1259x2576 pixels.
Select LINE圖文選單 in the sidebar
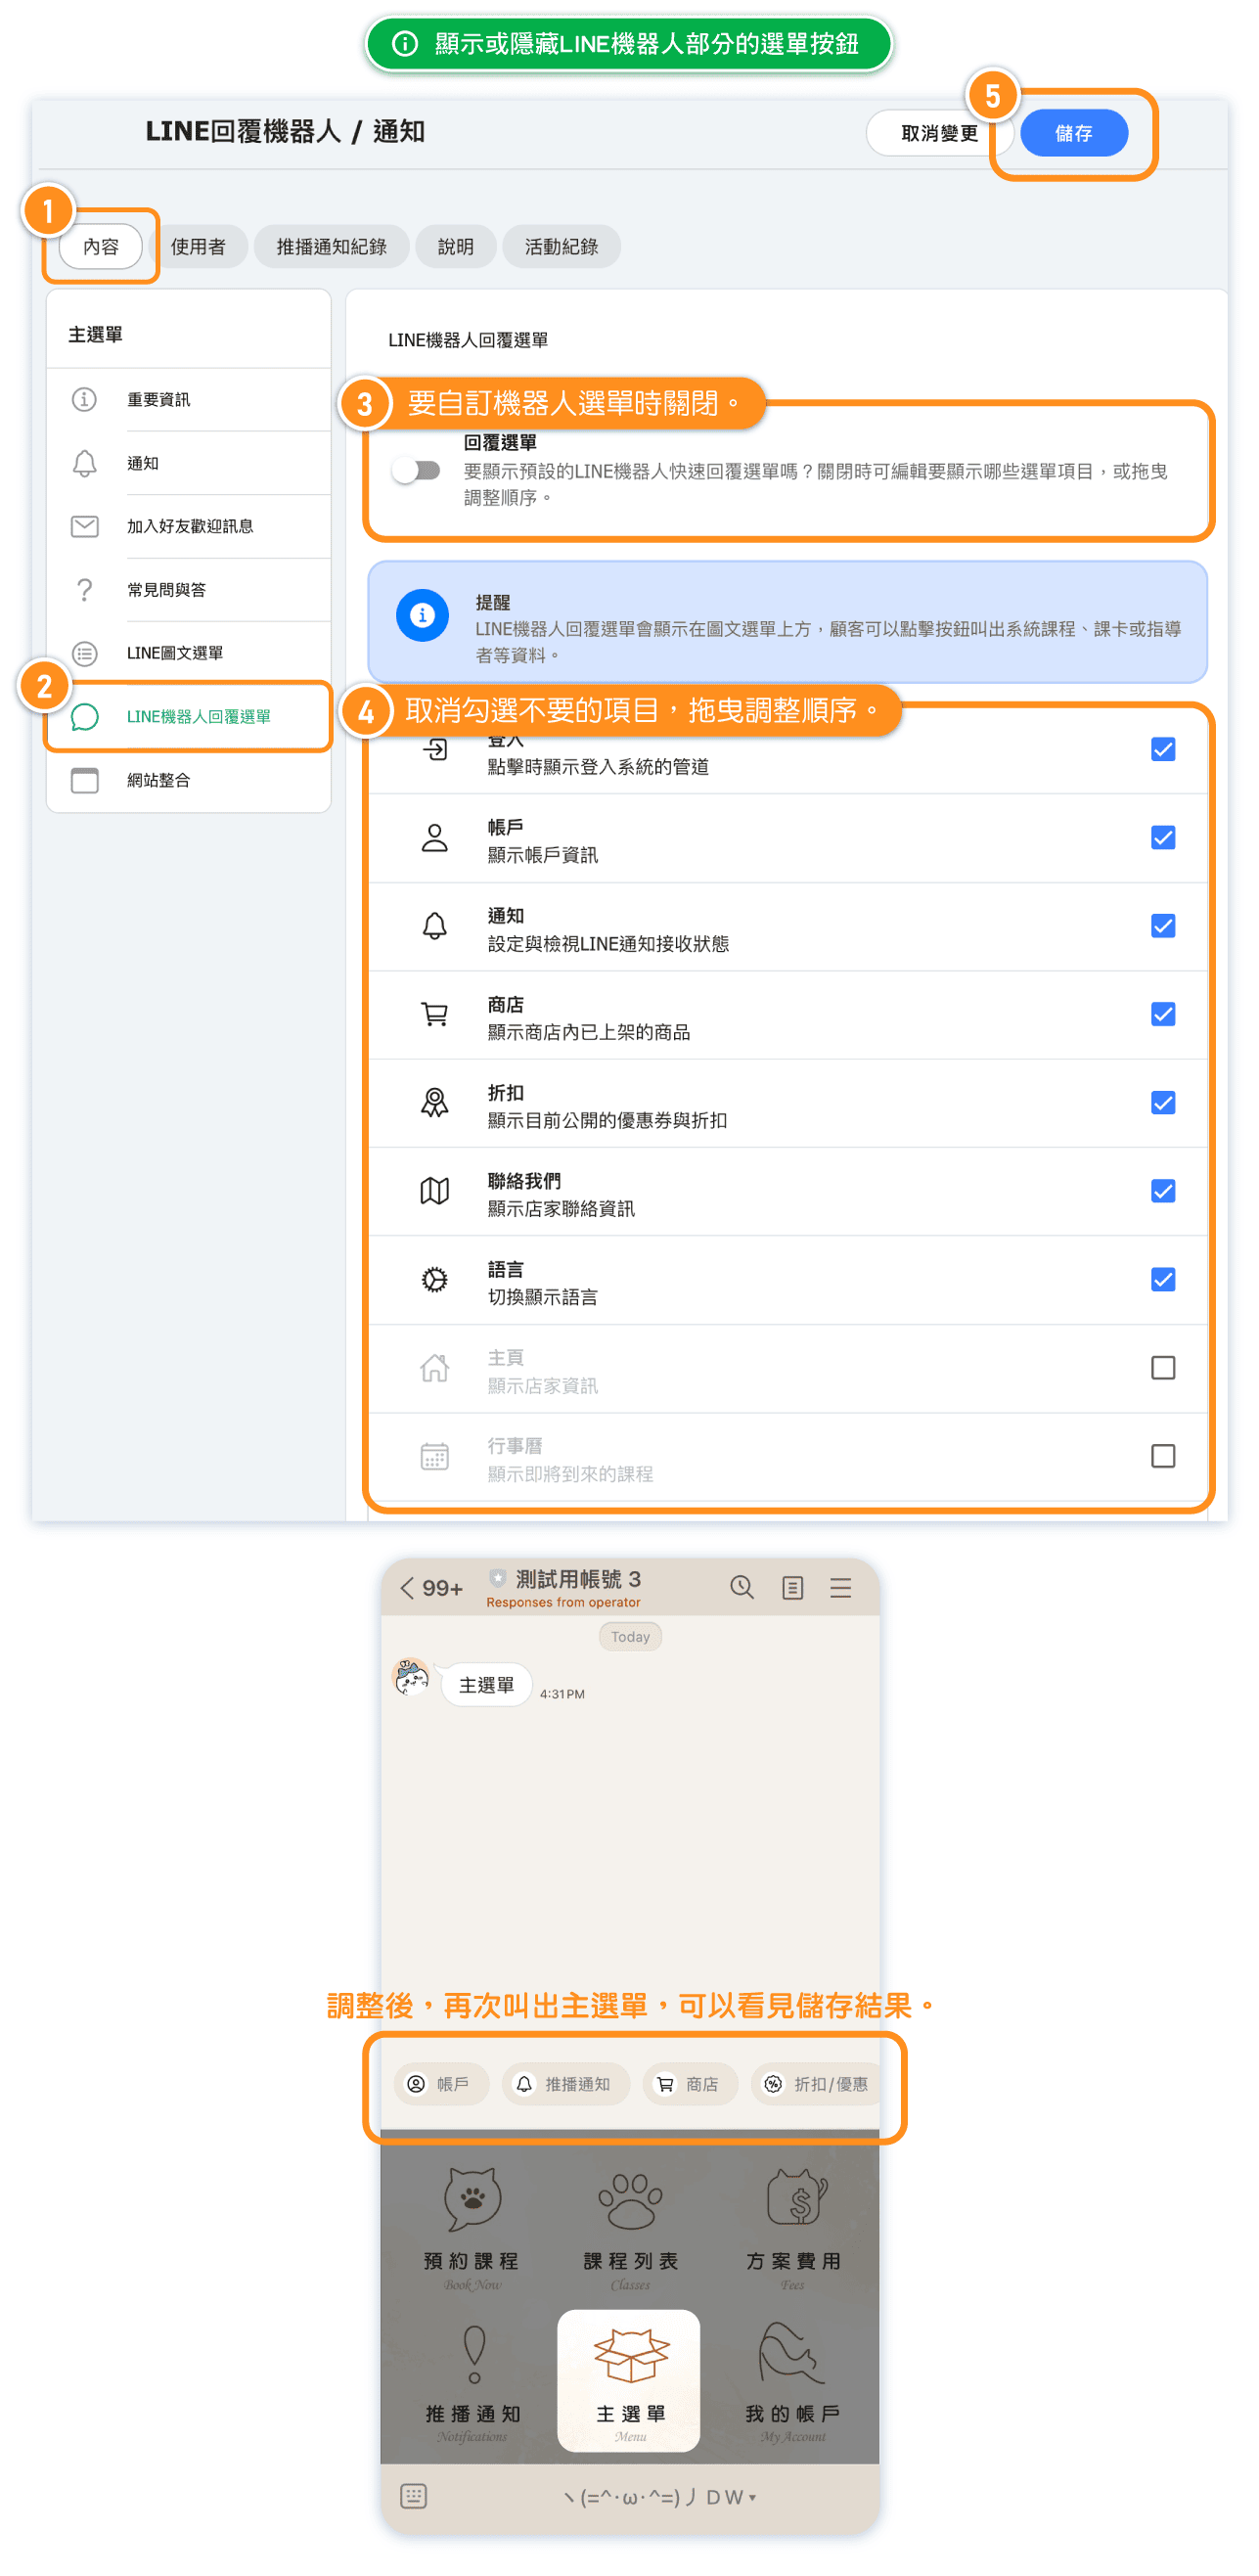click(x=175, y=653)
